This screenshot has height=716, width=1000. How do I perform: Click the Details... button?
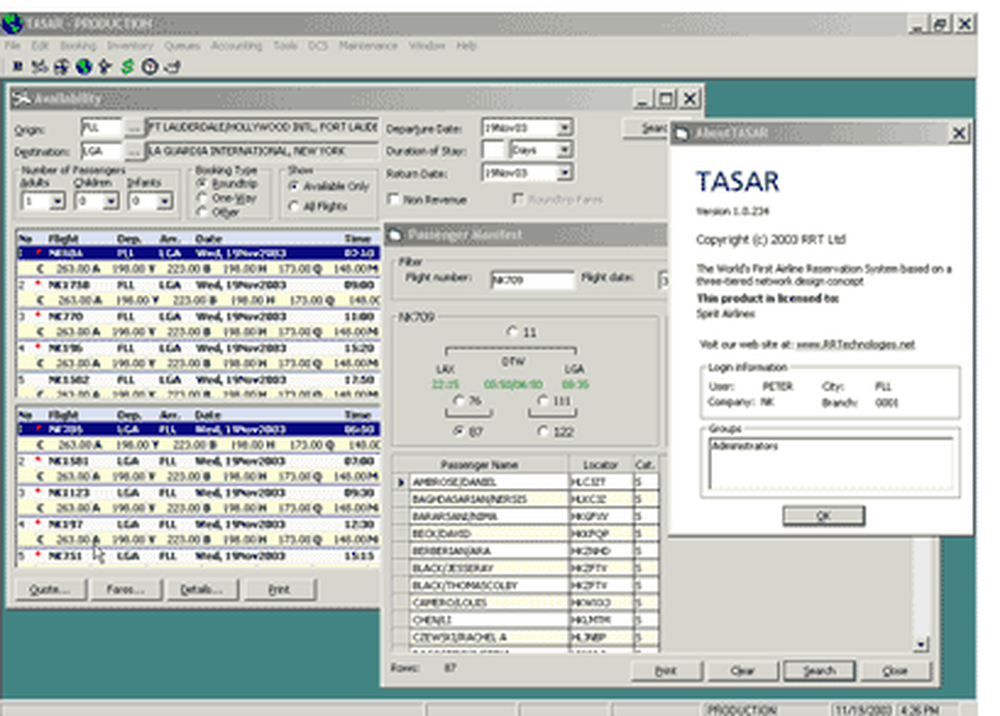pyautogui.click(x=202, y=589)
